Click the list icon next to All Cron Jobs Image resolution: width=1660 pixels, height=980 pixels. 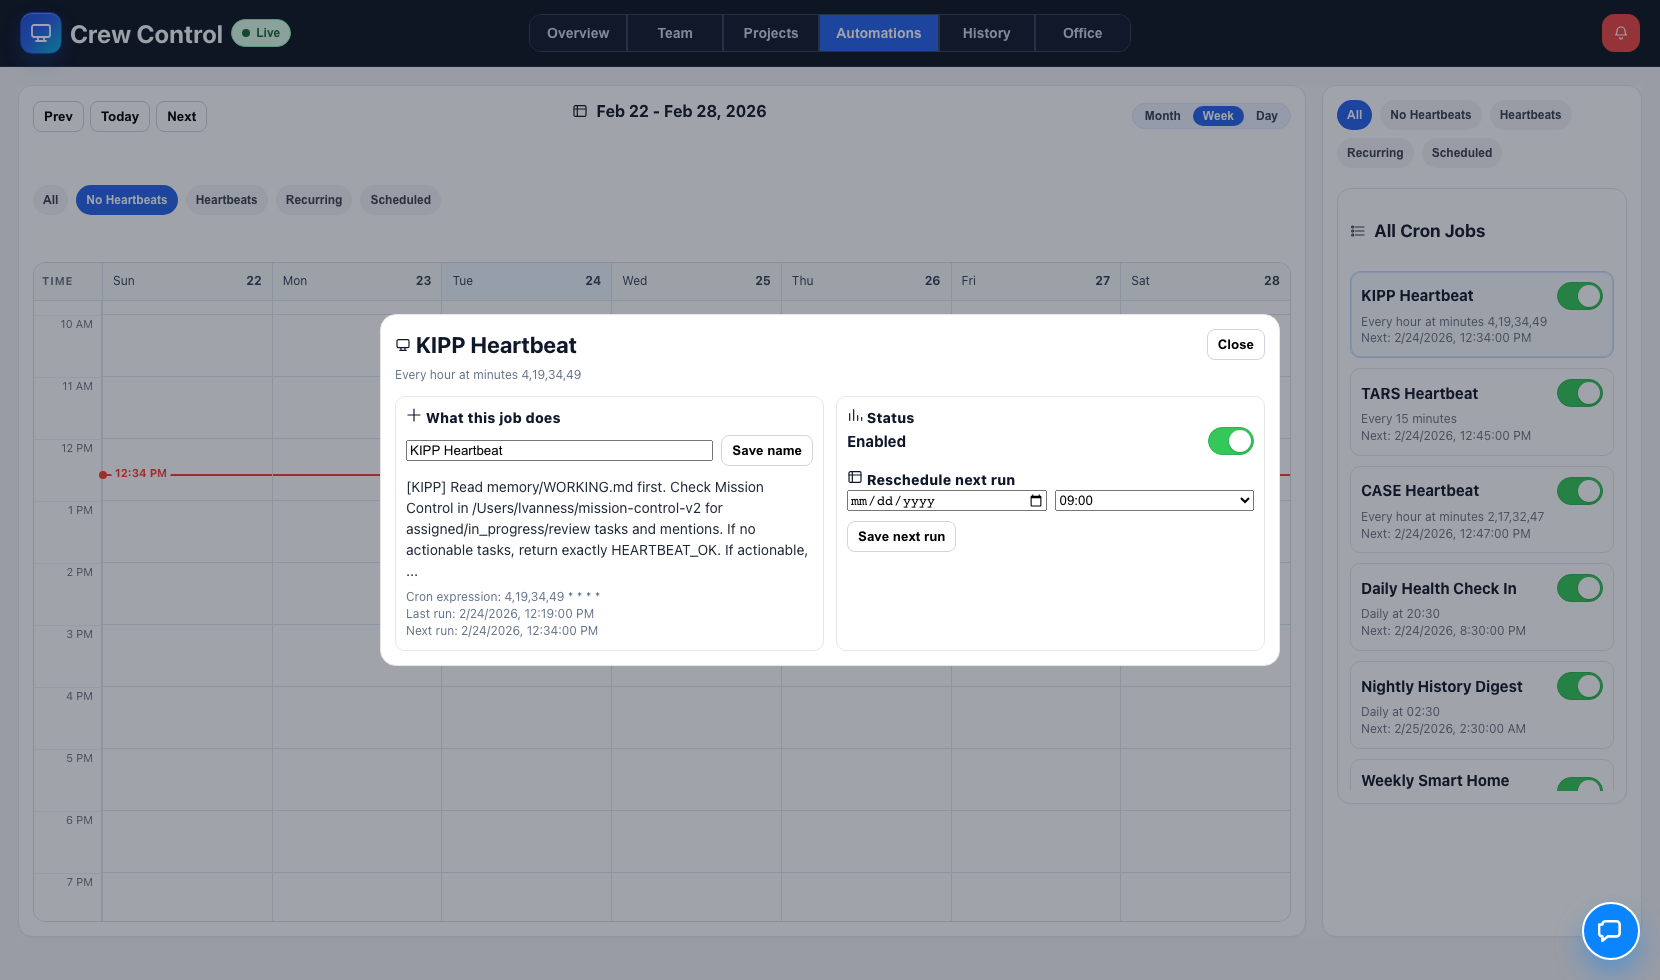1357,230
